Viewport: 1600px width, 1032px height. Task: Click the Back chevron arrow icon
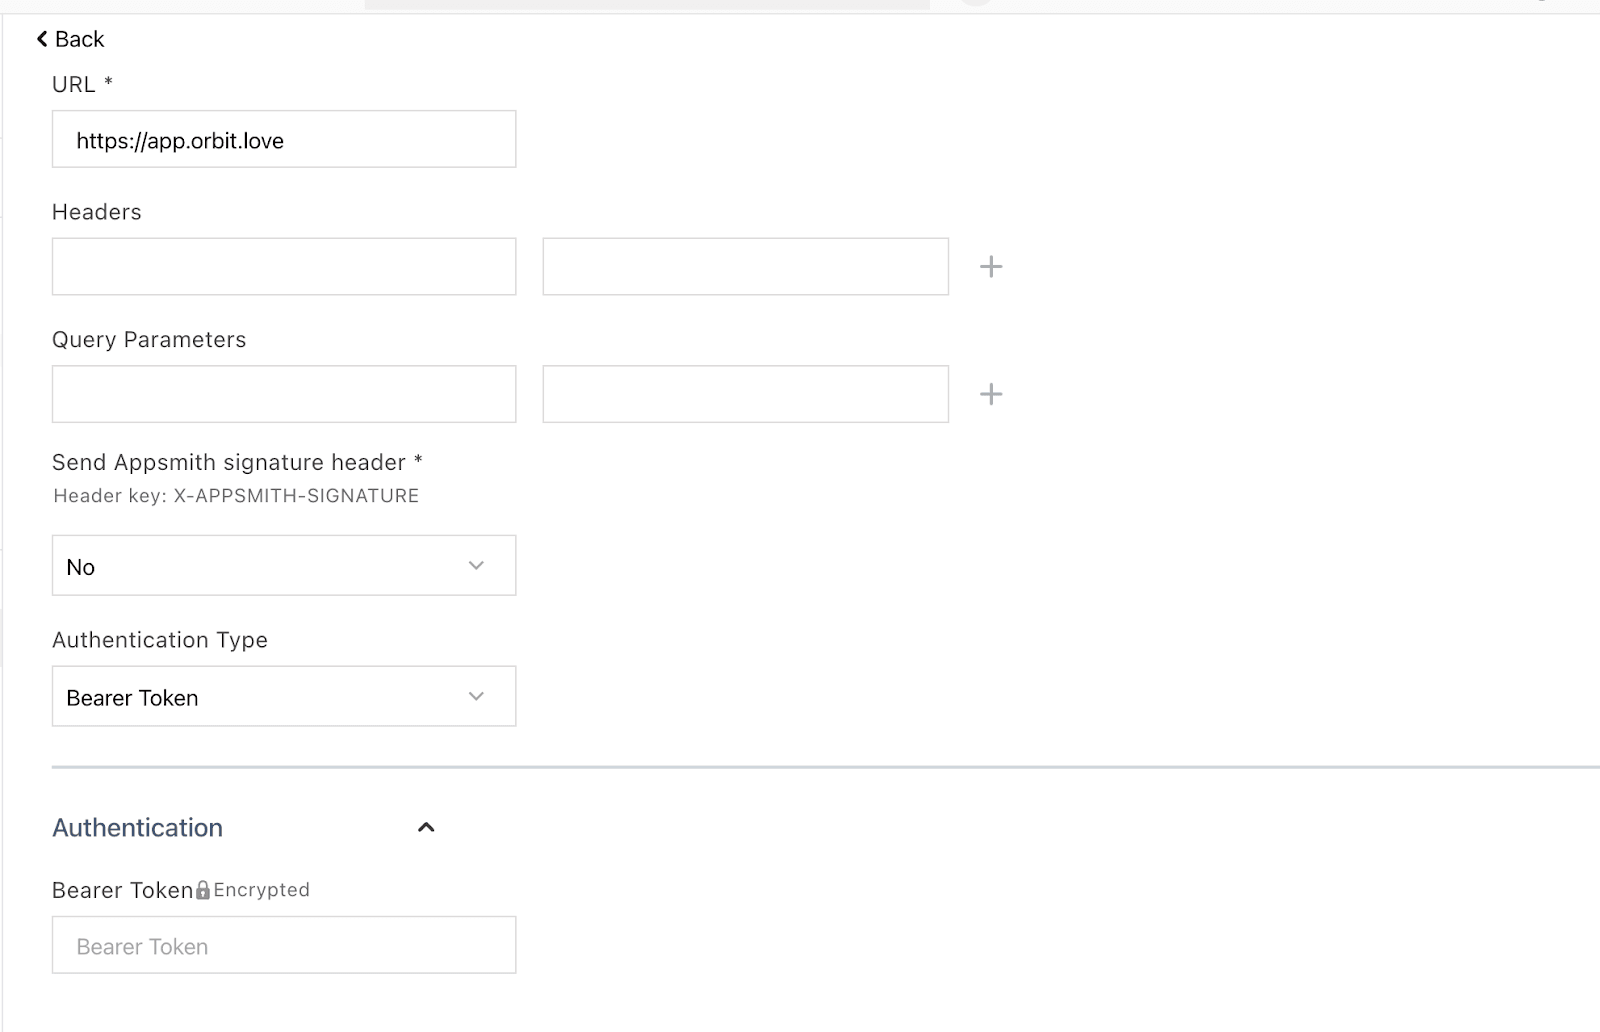pyautogui.click(x=42, y=39)
